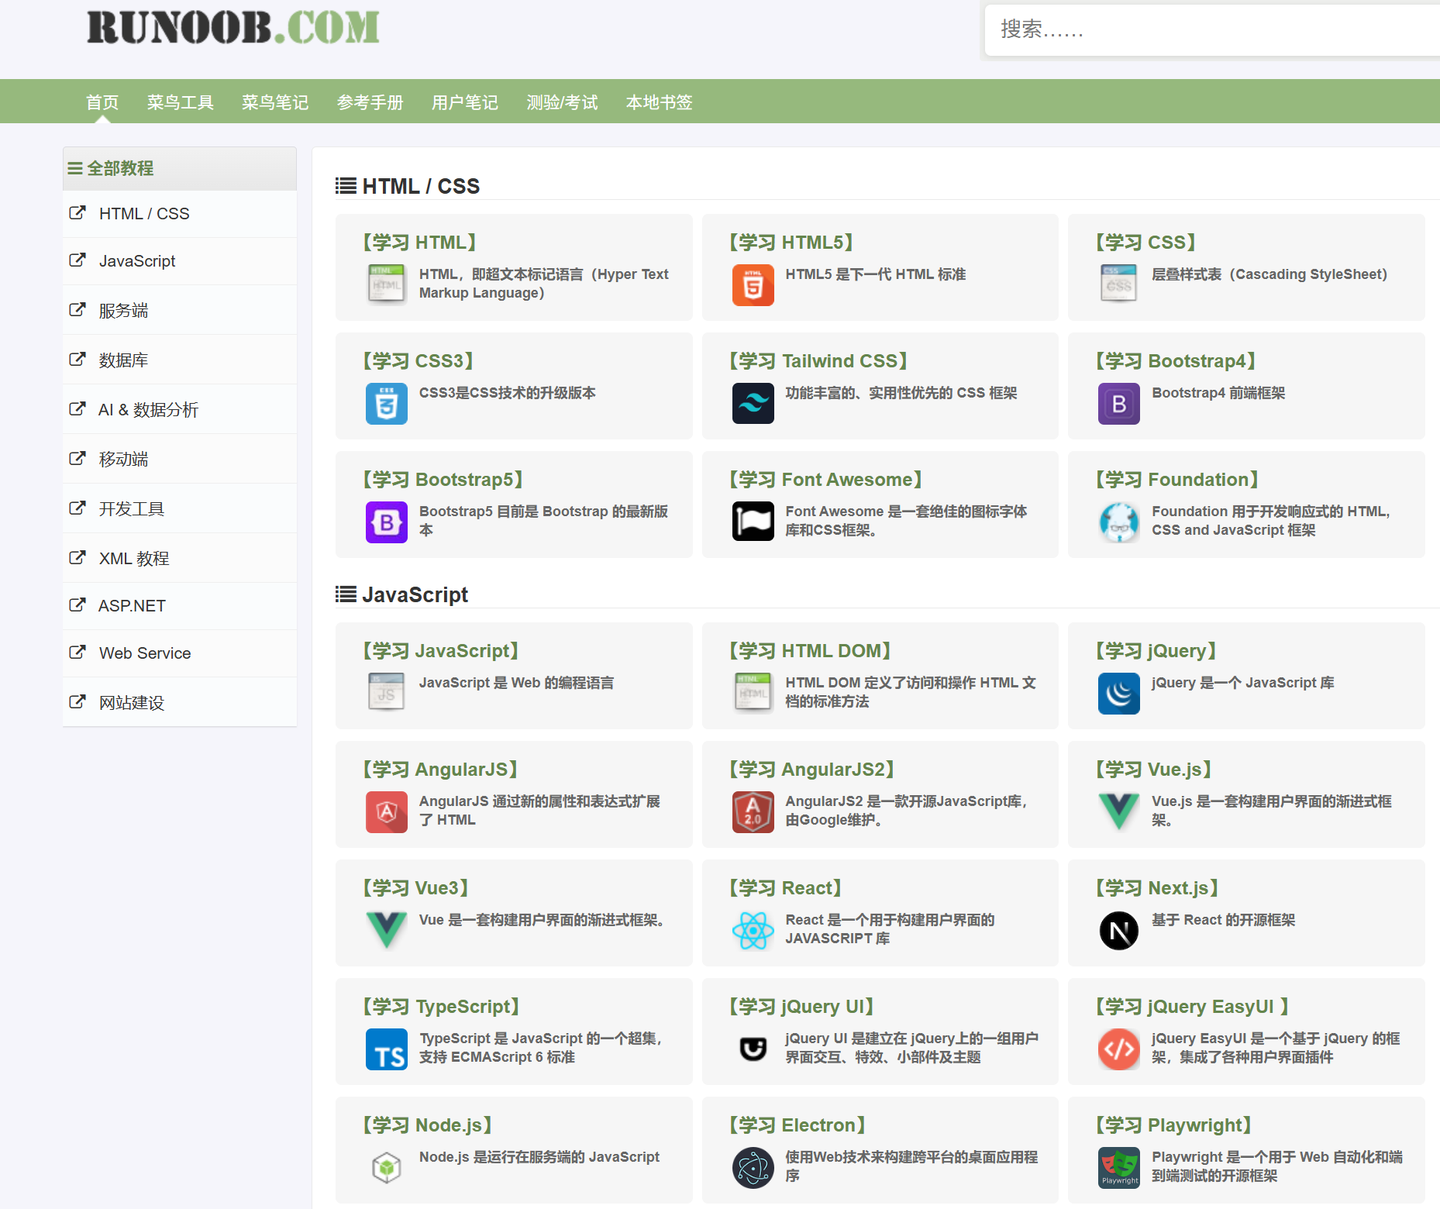The height and width of the screenshot is (1209, 1440).
Task: Open the 【学习 HTML】 tutorial title
Action: point(419,242)
